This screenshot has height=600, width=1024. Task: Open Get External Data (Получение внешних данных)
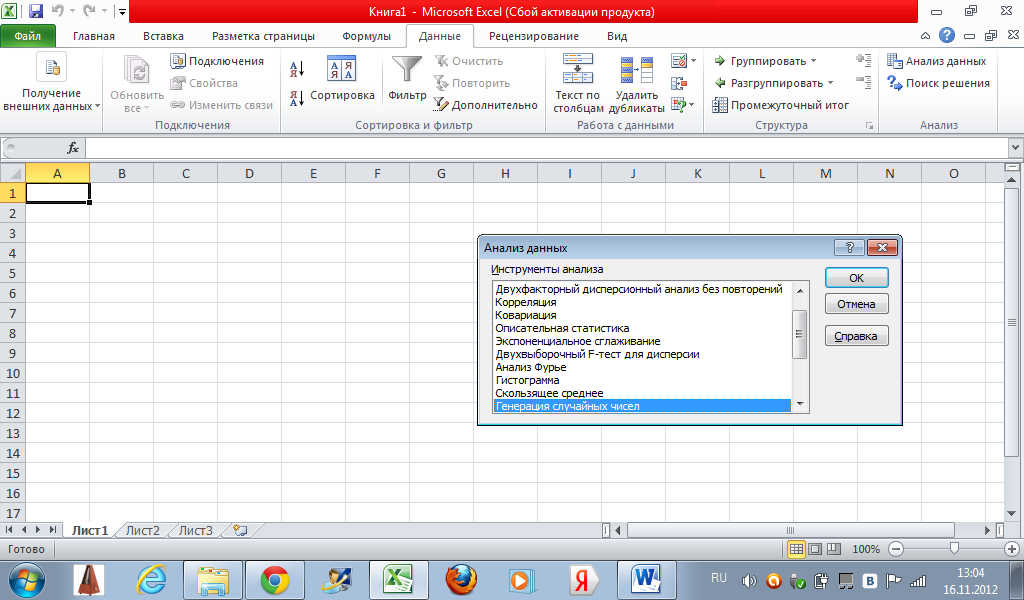click(x=52, y=84)
